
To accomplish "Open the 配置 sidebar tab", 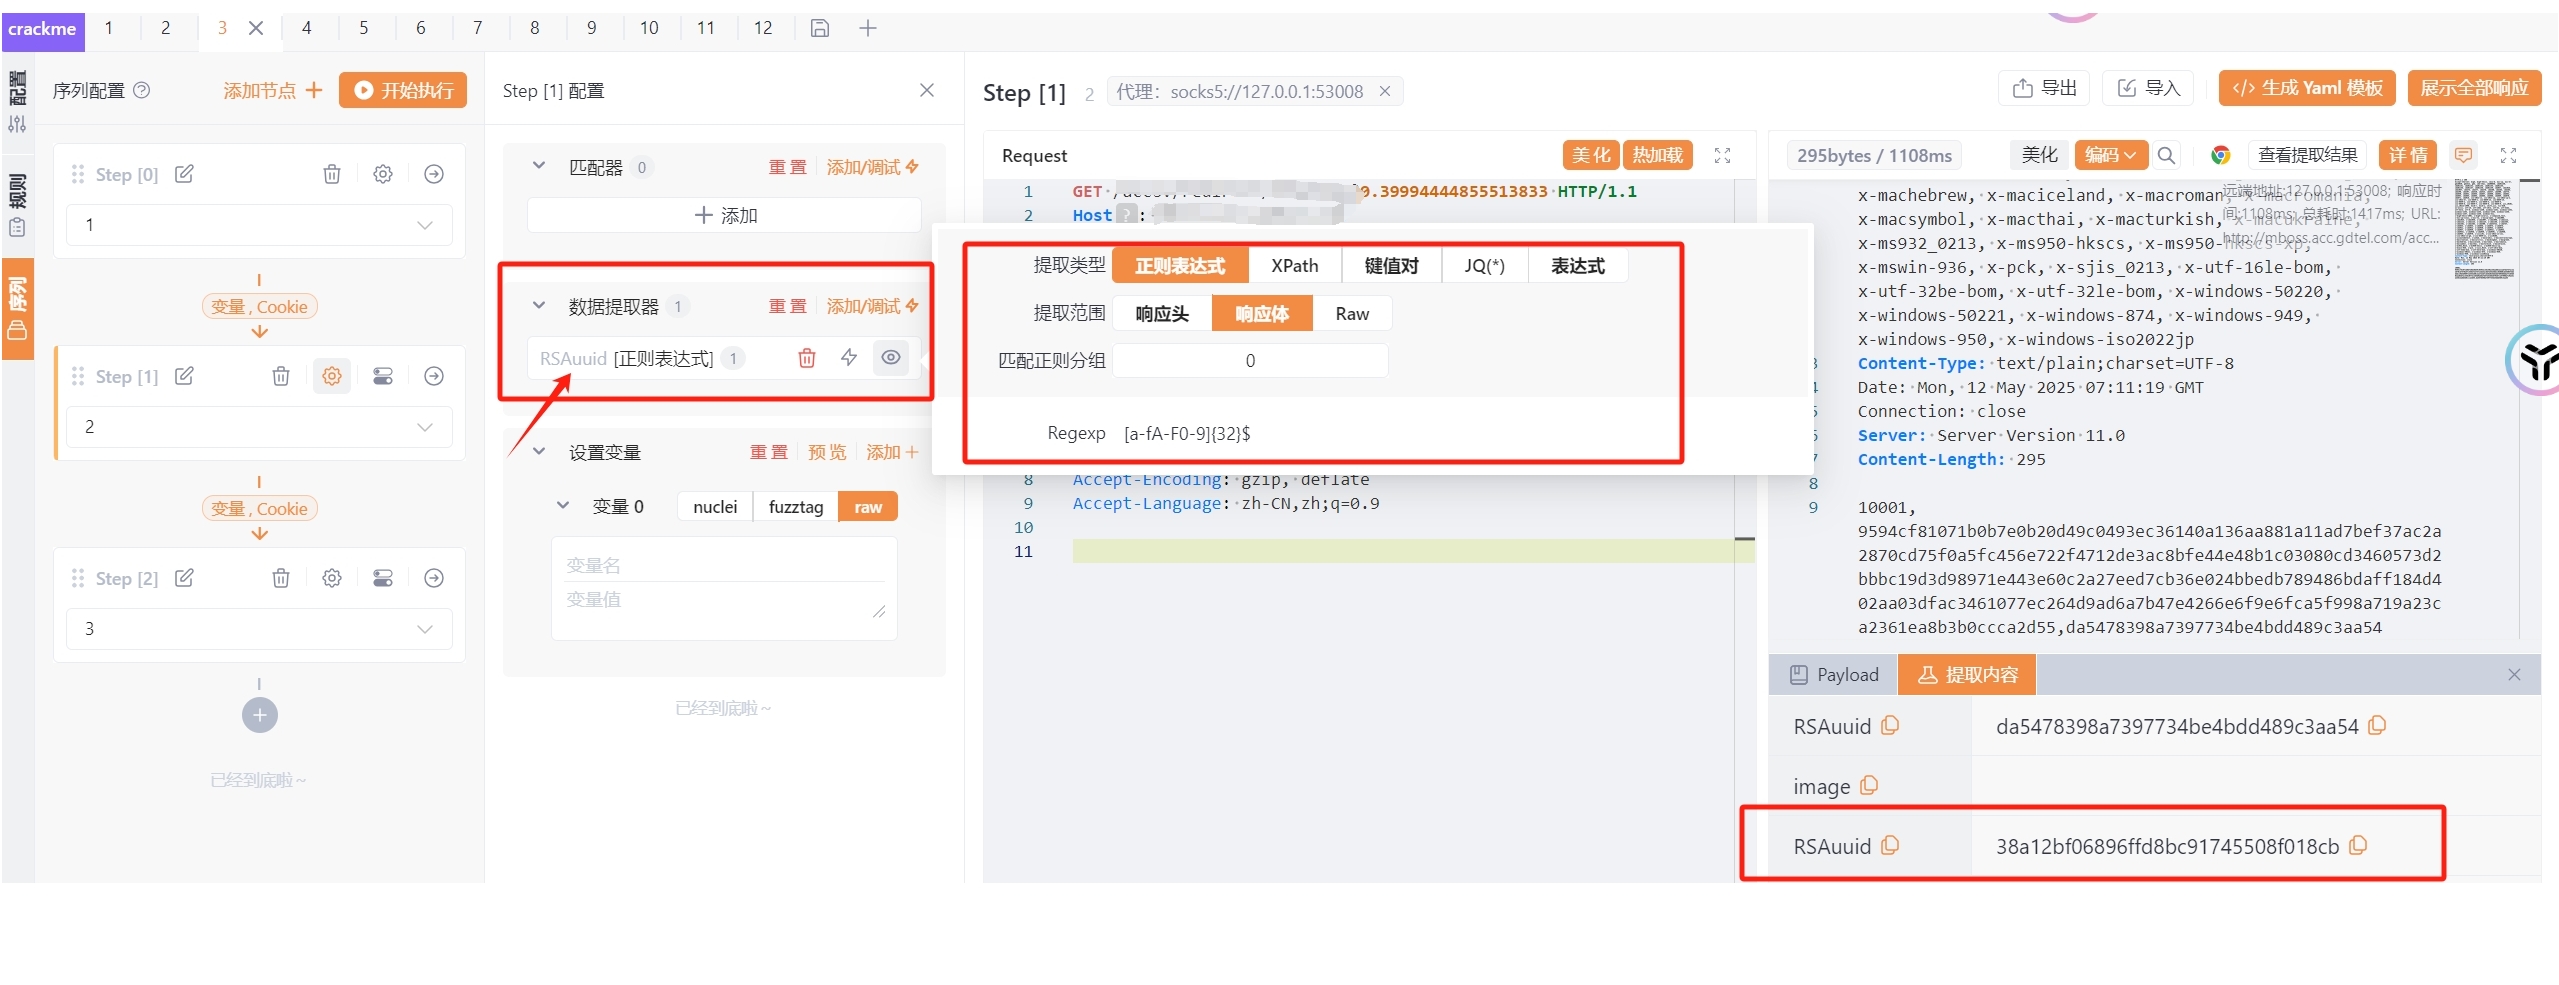I will coord(17,102).
